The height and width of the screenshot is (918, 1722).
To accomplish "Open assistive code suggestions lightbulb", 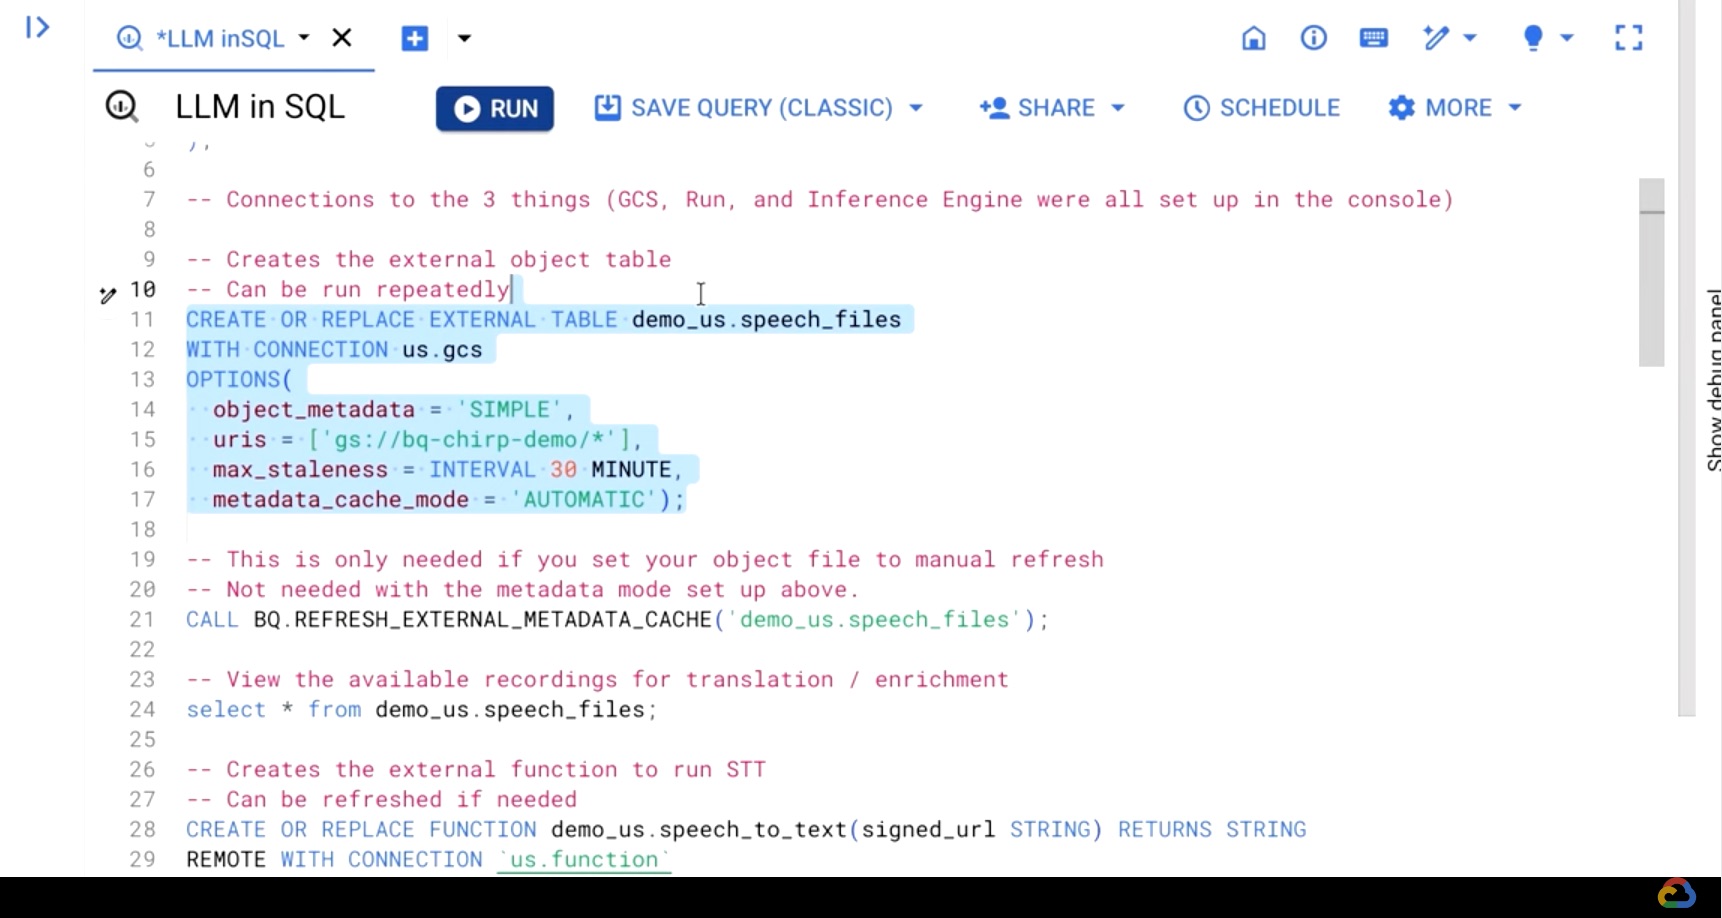I will pyautogui.click(x=1533, y=38).
